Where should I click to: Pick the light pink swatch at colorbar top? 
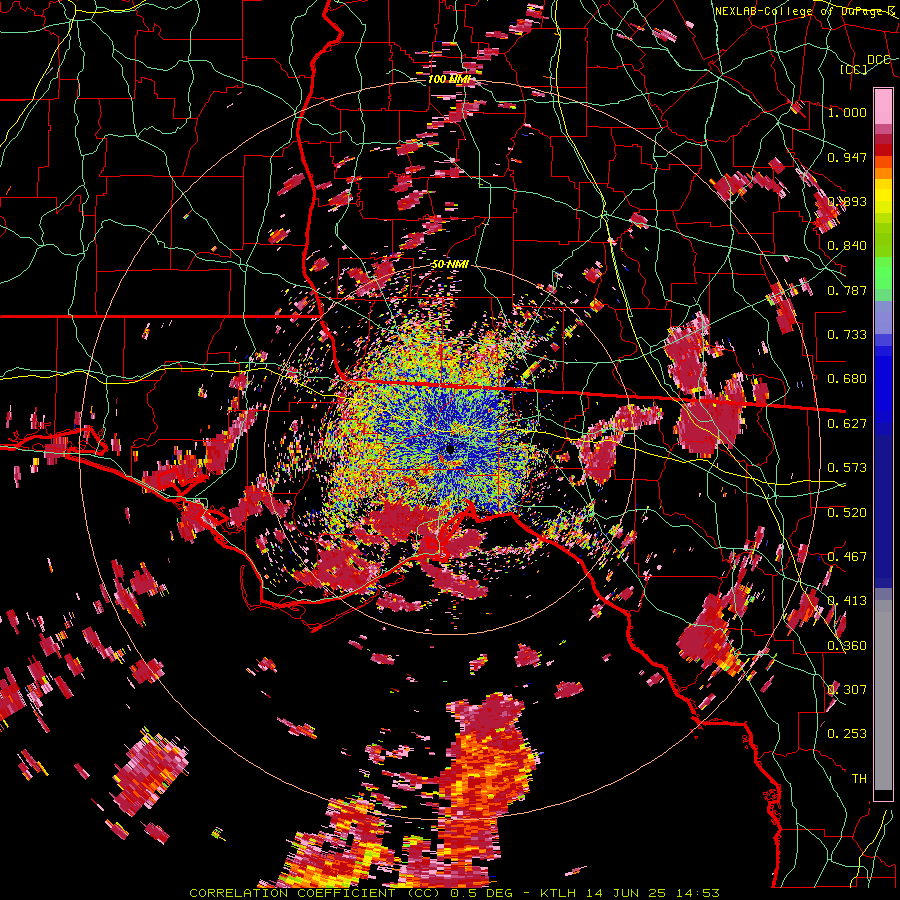[883, 106]
